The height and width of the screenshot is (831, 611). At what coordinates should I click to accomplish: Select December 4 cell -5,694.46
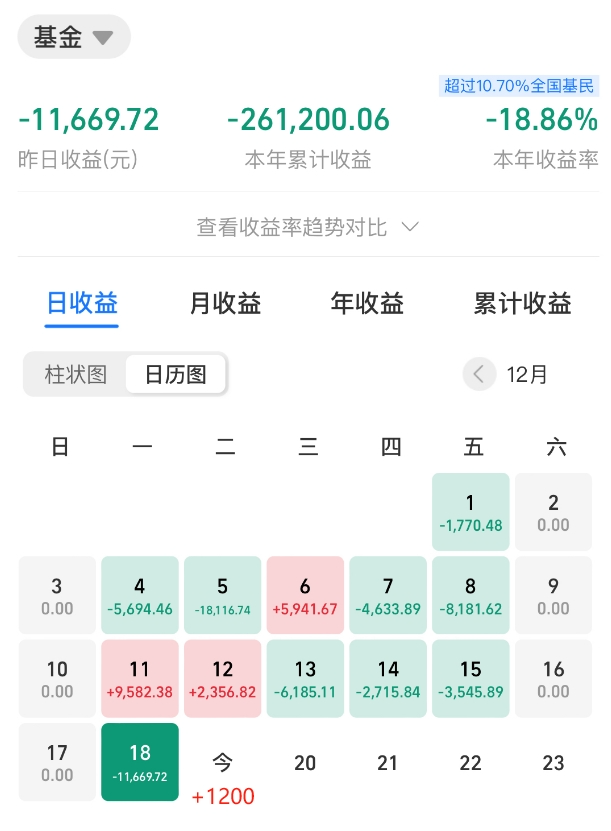click(x=140, y=595)
